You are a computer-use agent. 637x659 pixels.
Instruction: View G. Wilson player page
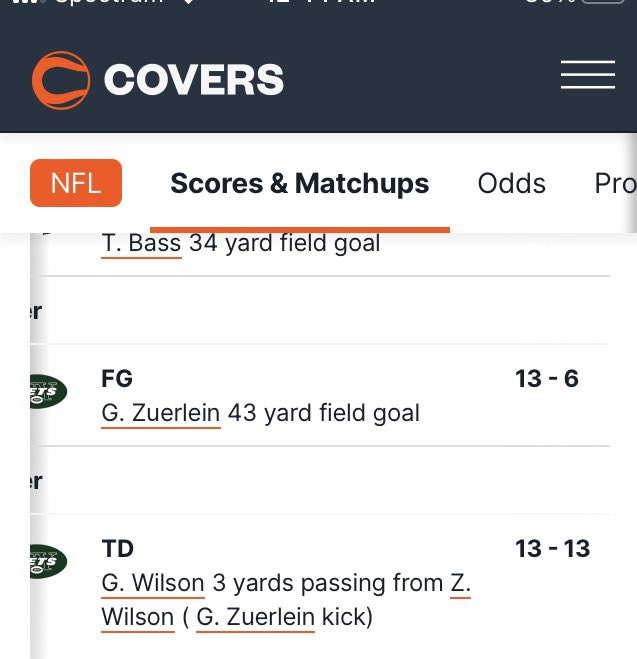tap(152, 583)
